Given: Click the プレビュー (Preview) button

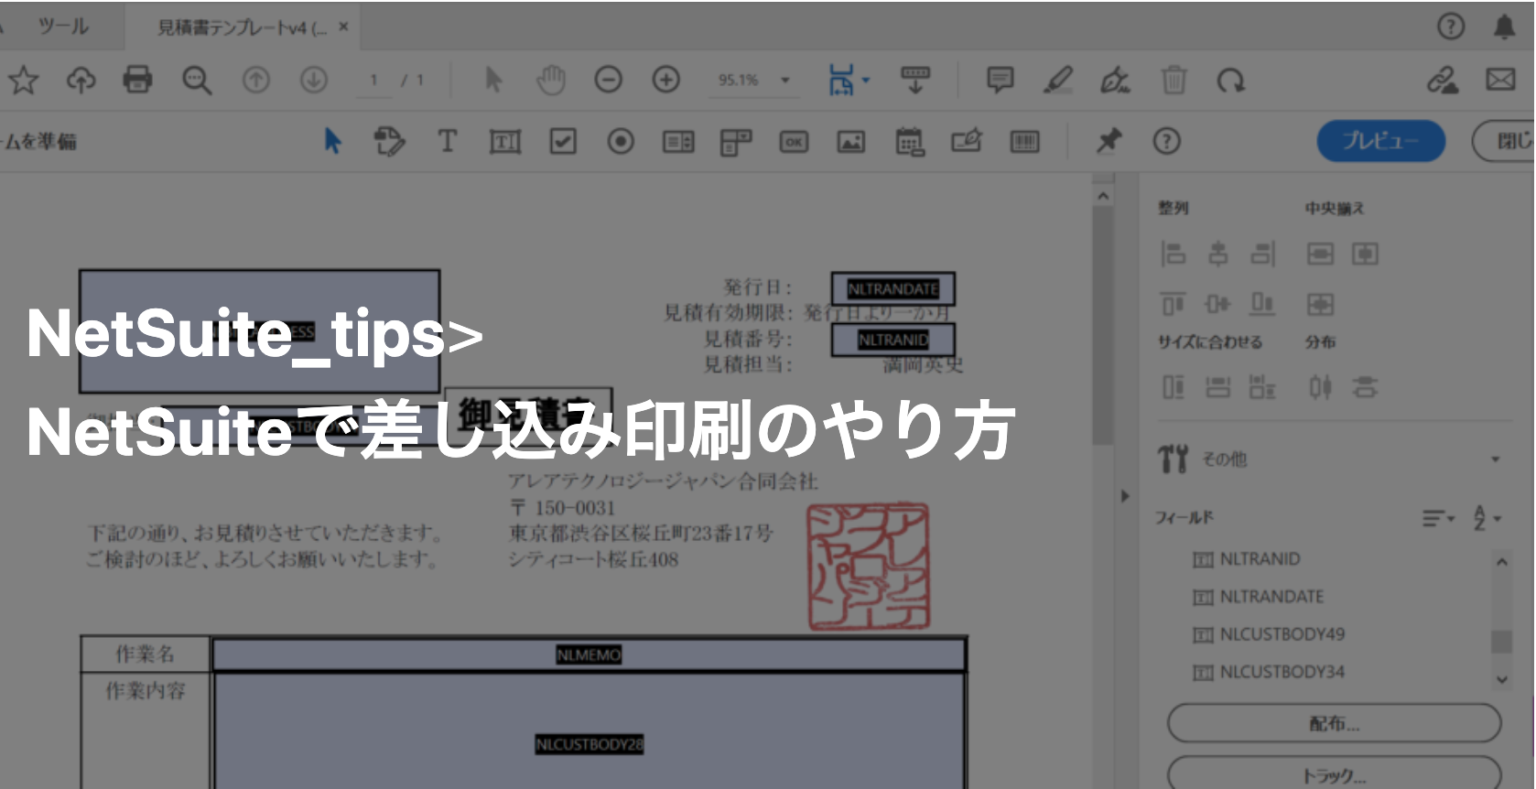Looking at the screenshot, I should [x=1380, y=141].
